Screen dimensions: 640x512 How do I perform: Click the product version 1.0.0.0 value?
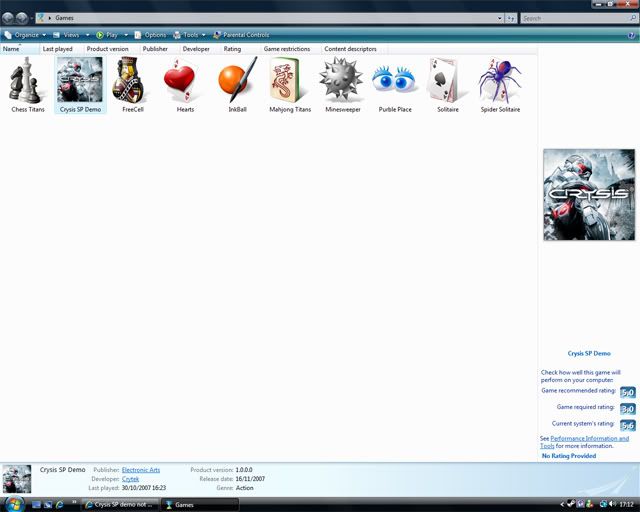[244, 470]
